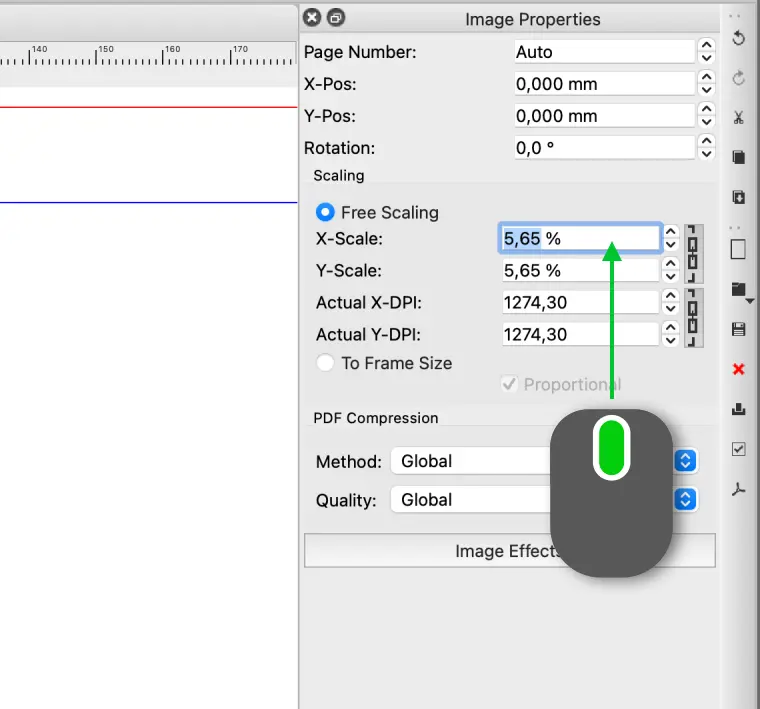The width and height of the screenshot is (760, 709).
Task: Click the red X close document icon
Action: click(738, 369)
